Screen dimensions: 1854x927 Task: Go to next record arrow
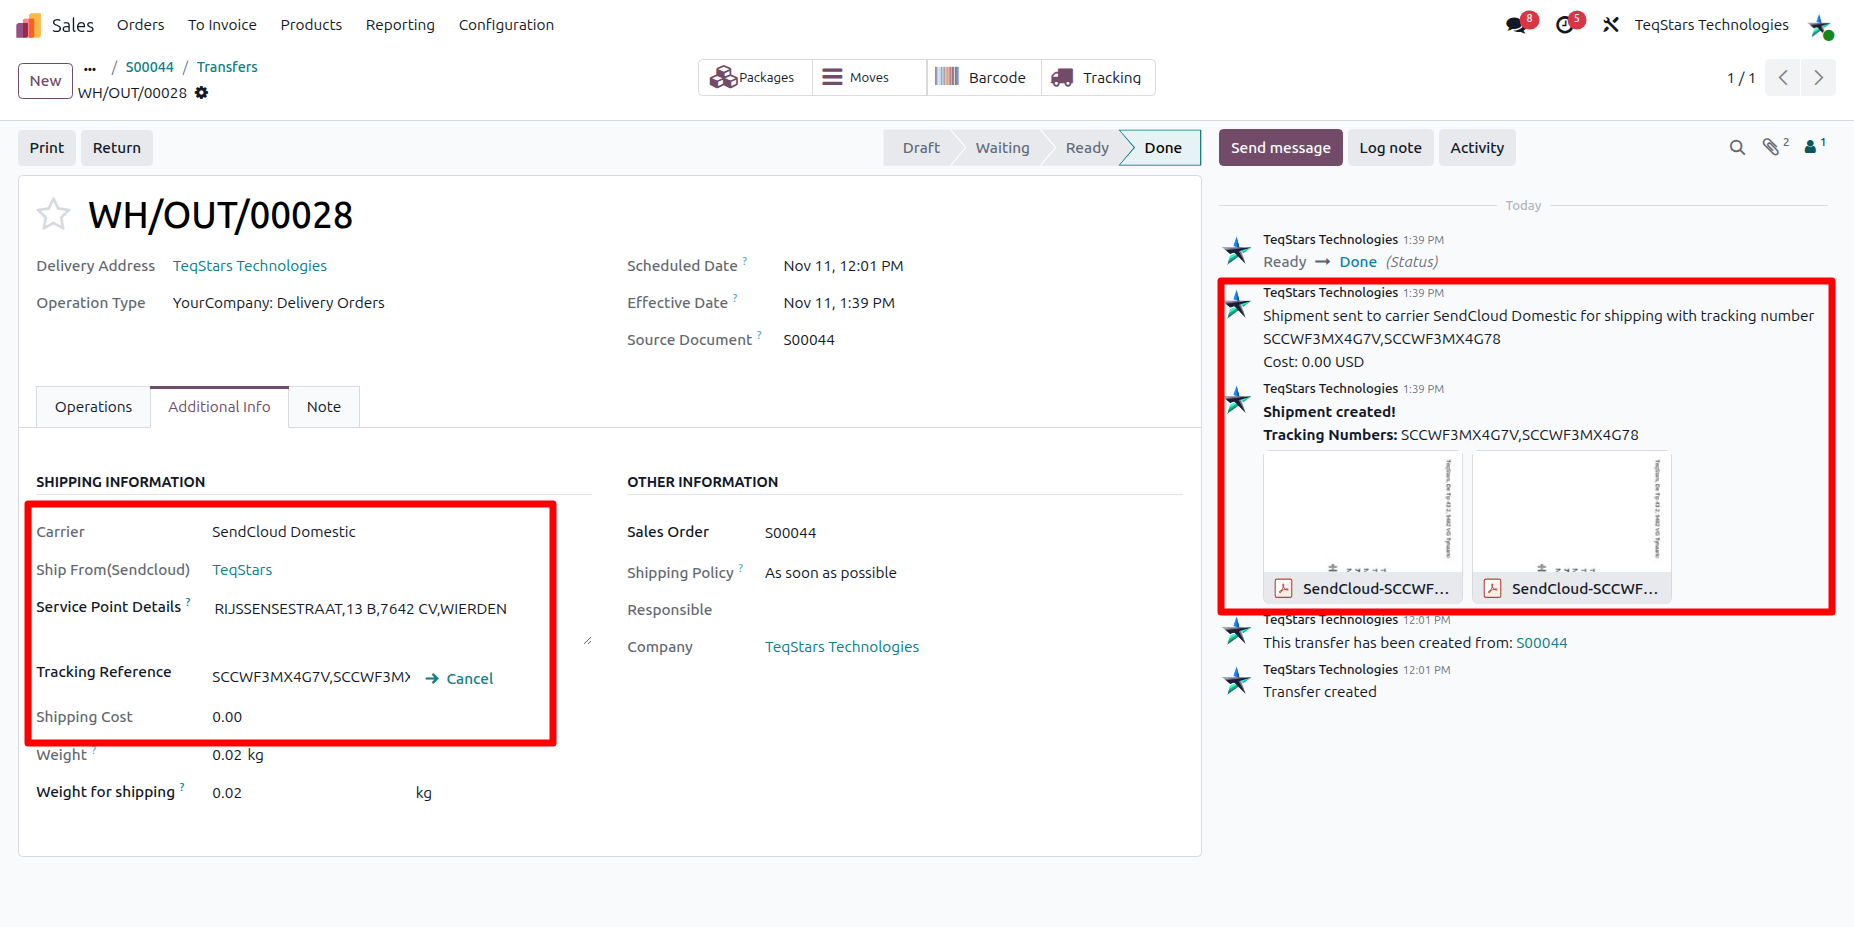coord(1818,78)
